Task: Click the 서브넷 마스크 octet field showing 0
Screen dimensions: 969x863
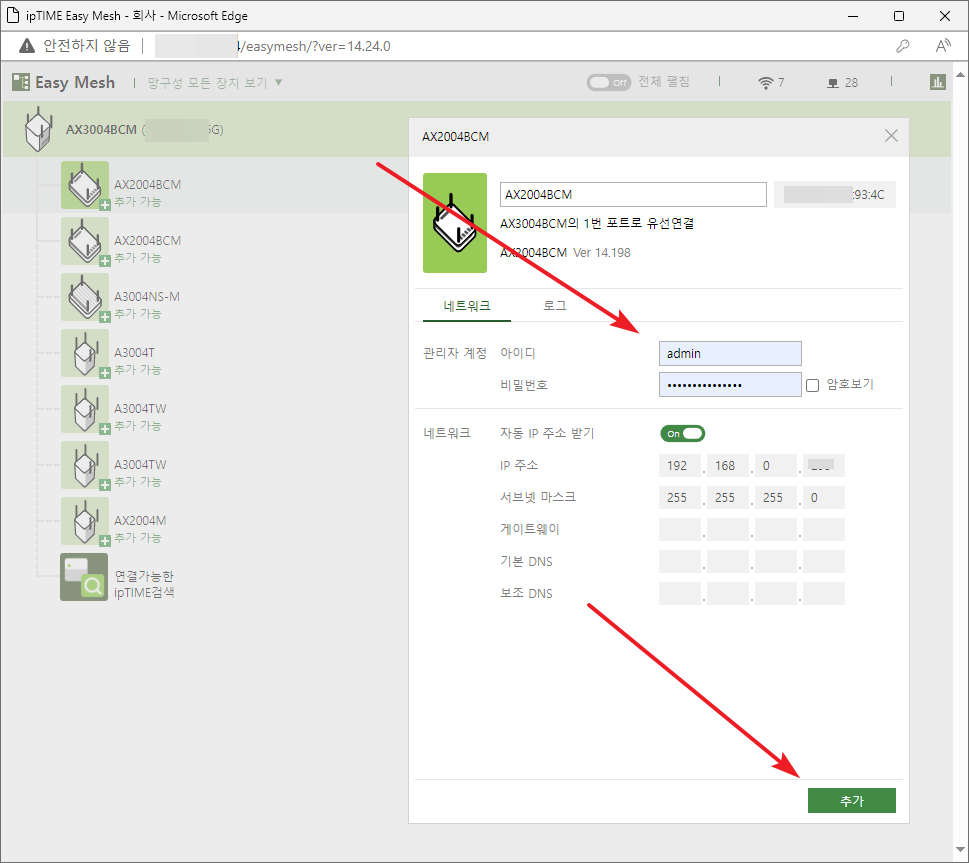Action: tap(824, 498)
